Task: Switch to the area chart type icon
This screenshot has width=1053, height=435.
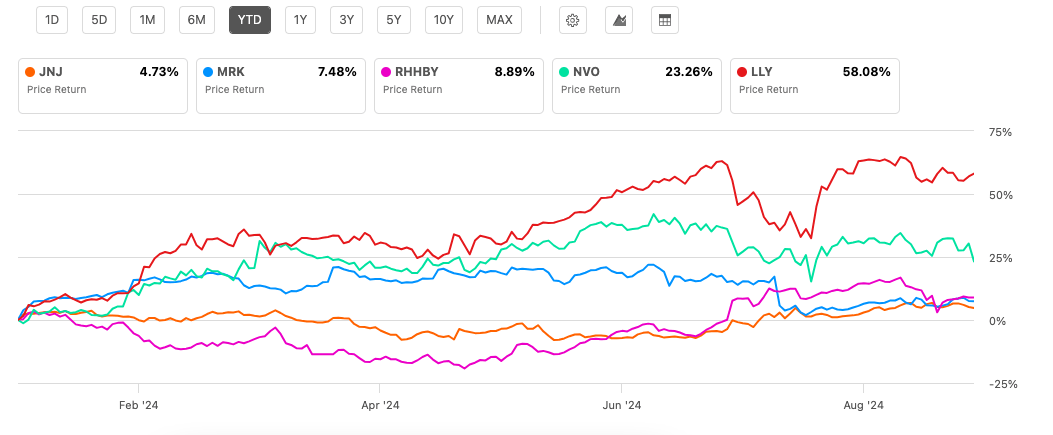Action: 618,20
